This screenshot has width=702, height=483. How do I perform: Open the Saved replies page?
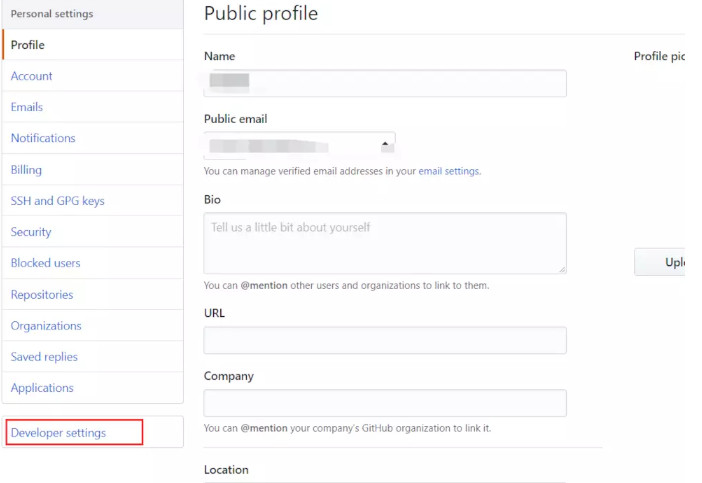click(44, 357)
